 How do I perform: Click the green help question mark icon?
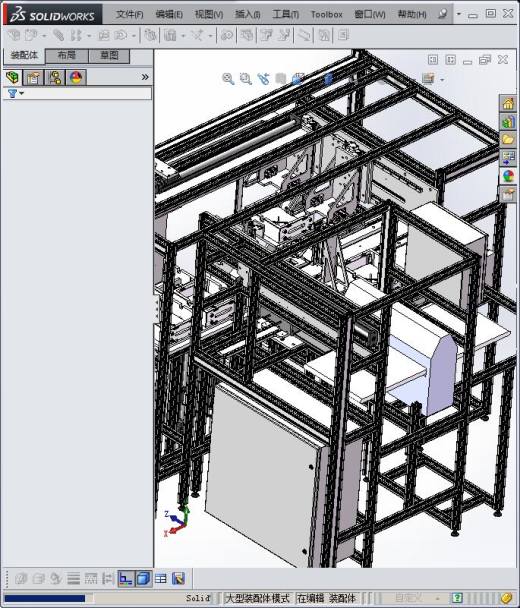coord(457,598)
